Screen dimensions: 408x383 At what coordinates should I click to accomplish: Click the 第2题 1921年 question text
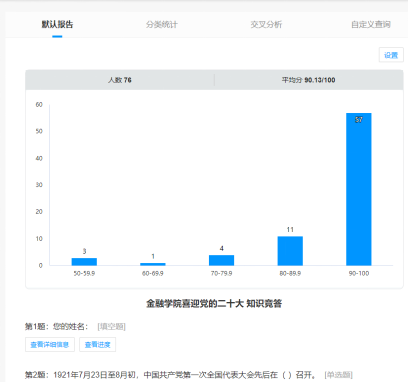click(170, 375)
